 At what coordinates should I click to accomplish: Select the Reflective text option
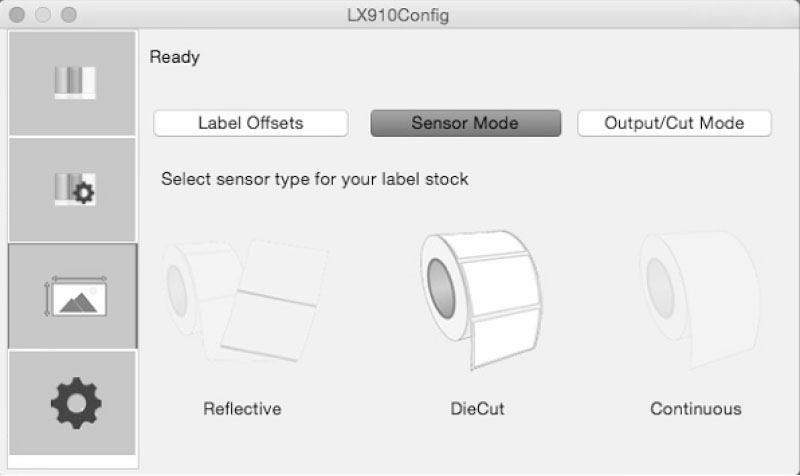coord(242,409)
